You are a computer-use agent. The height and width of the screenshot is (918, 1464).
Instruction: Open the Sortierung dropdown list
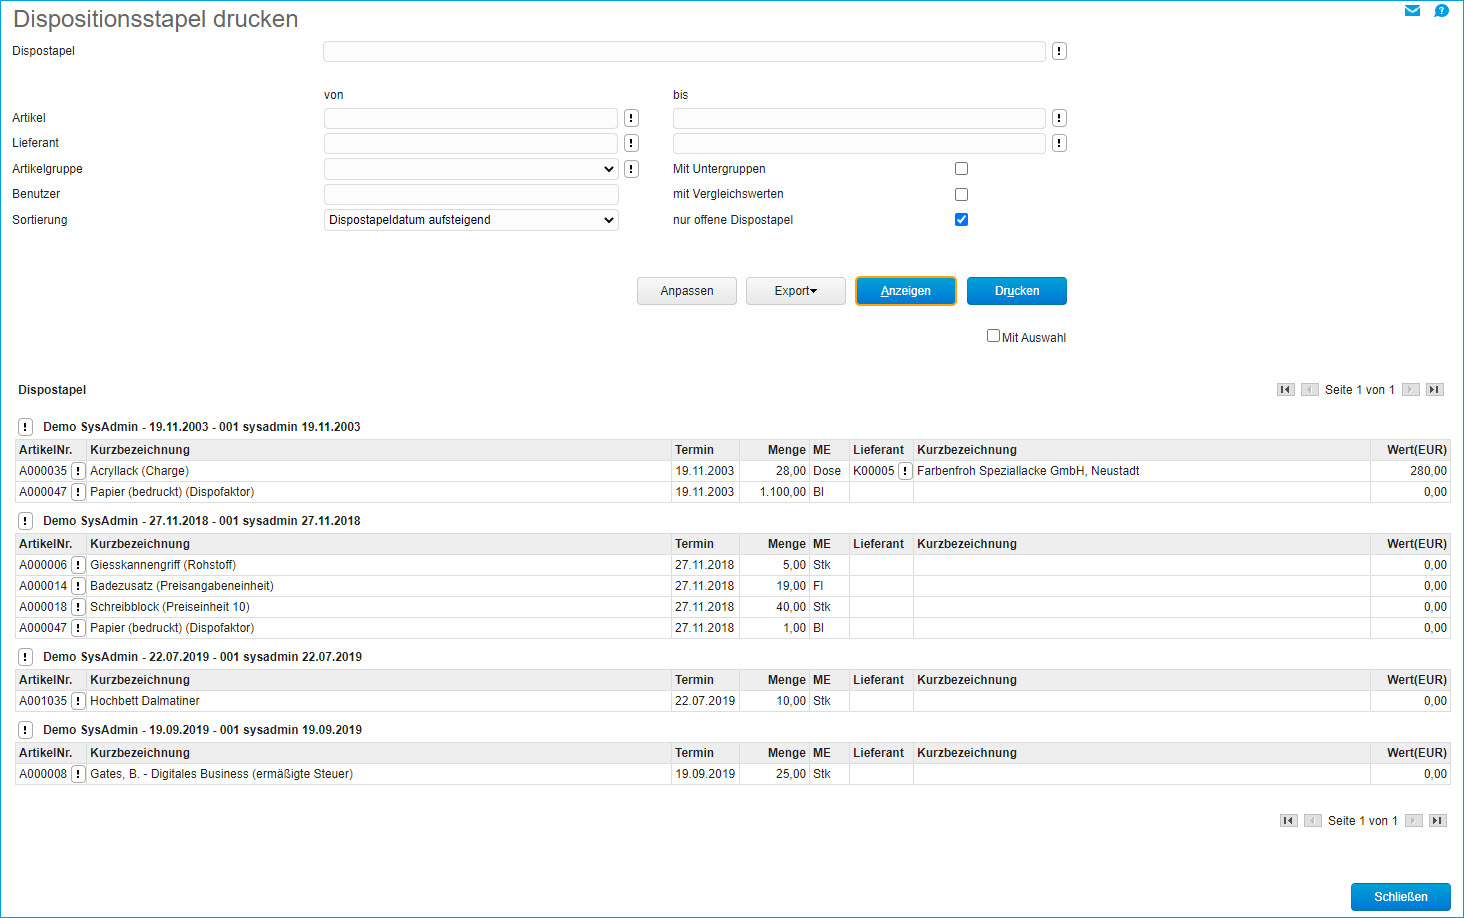pos(471,220)
